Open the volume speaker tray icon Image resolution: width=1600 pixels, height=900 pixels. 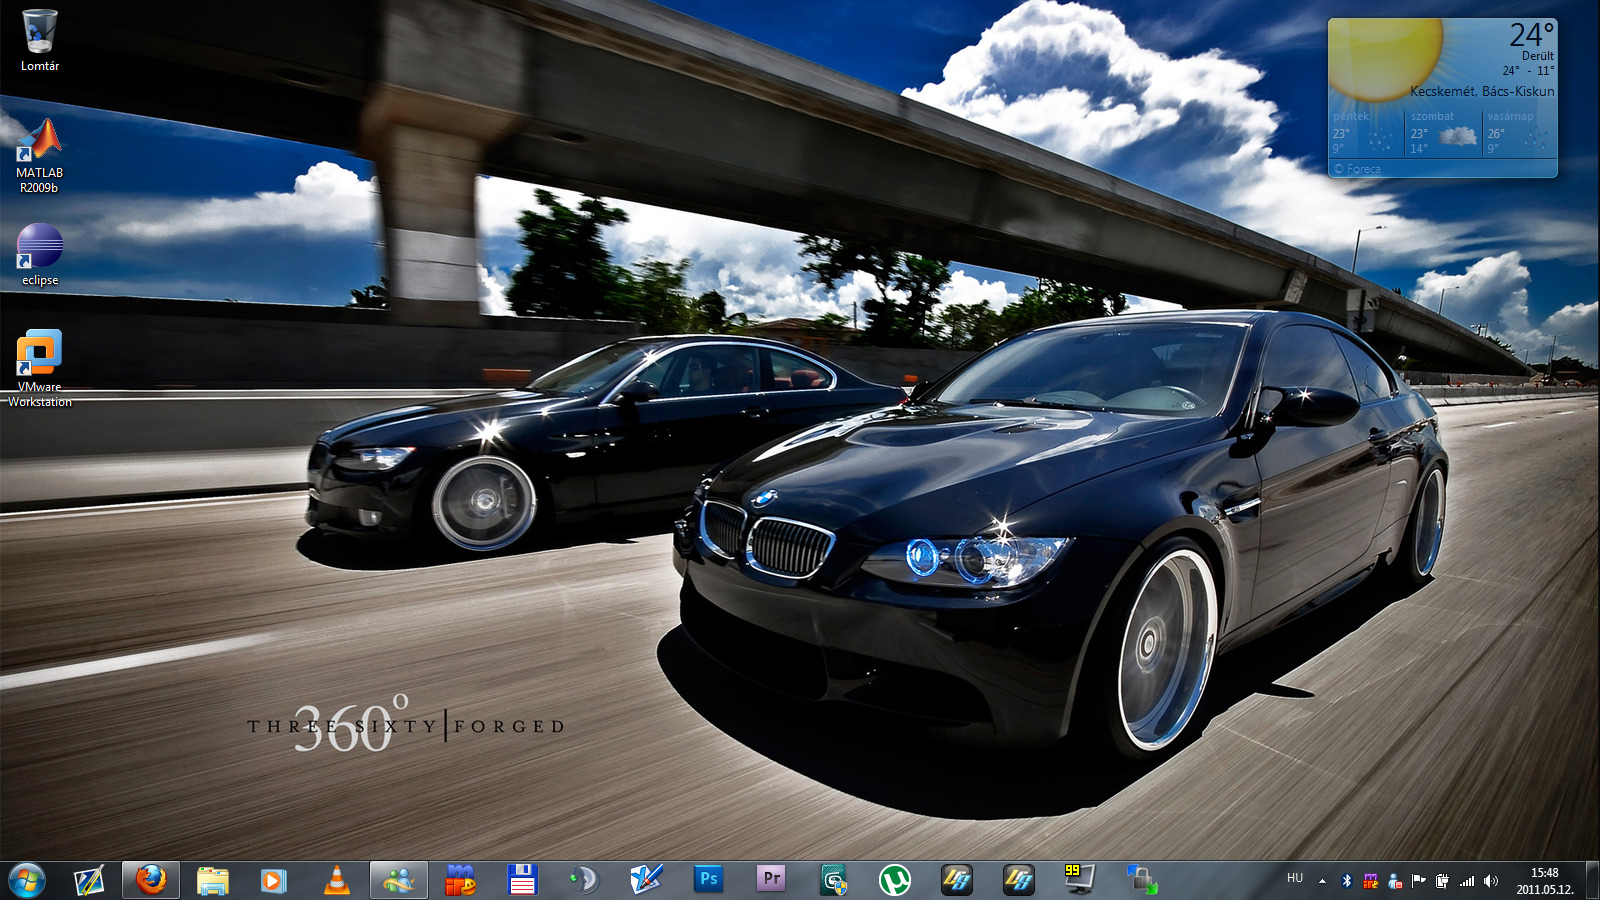1491,881
